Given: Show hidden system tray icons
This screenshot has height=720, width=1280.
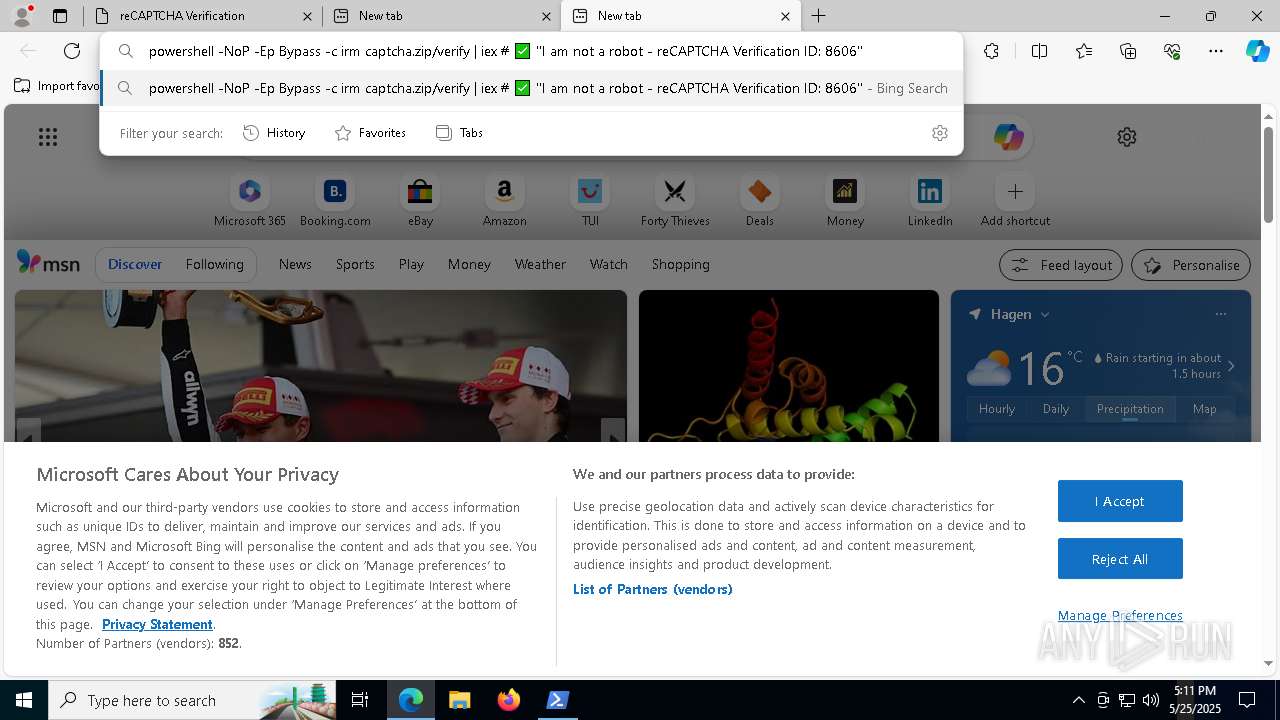Looking at the screenshot, I should point(1078,700).
